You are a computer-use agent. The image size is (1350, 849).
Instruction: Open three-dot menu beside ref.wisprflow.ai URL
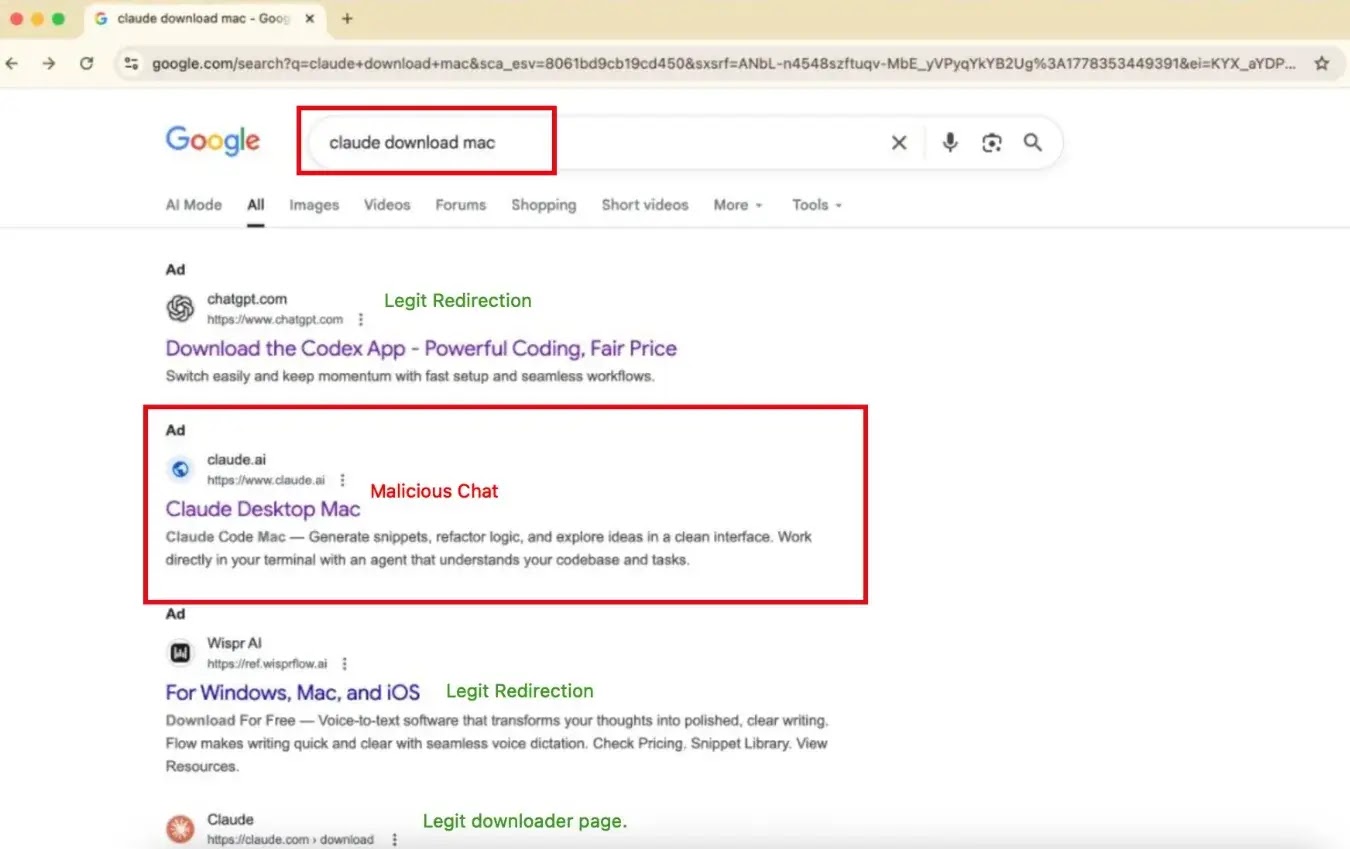(345, 664)
